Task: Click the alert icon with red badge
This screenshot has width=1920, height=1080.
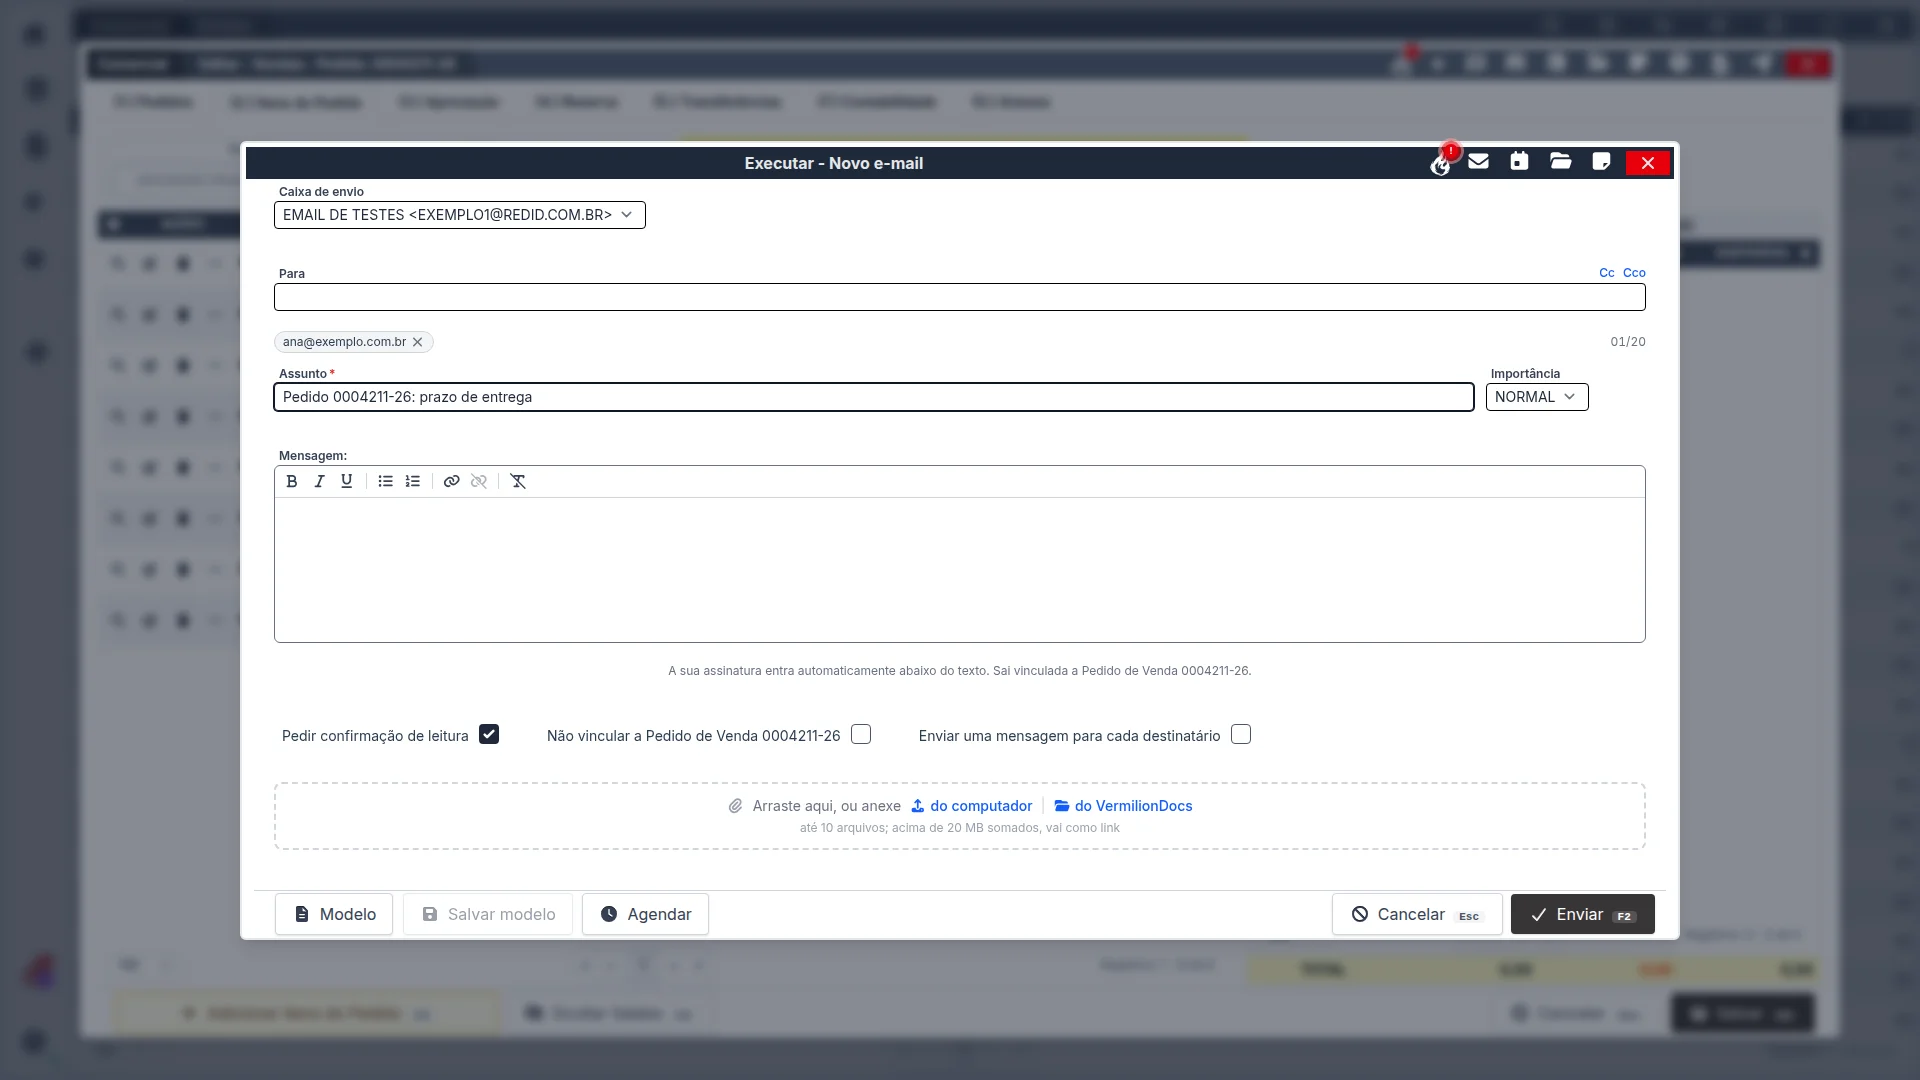Action: tap(1440, 164)
